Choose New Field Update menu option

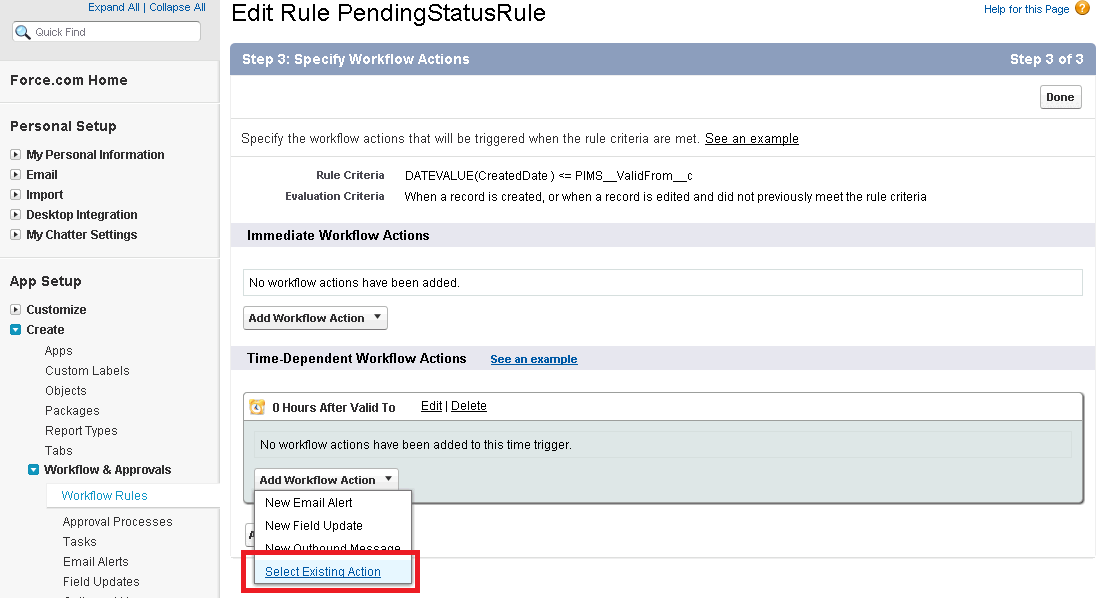(x=313, y=526)
